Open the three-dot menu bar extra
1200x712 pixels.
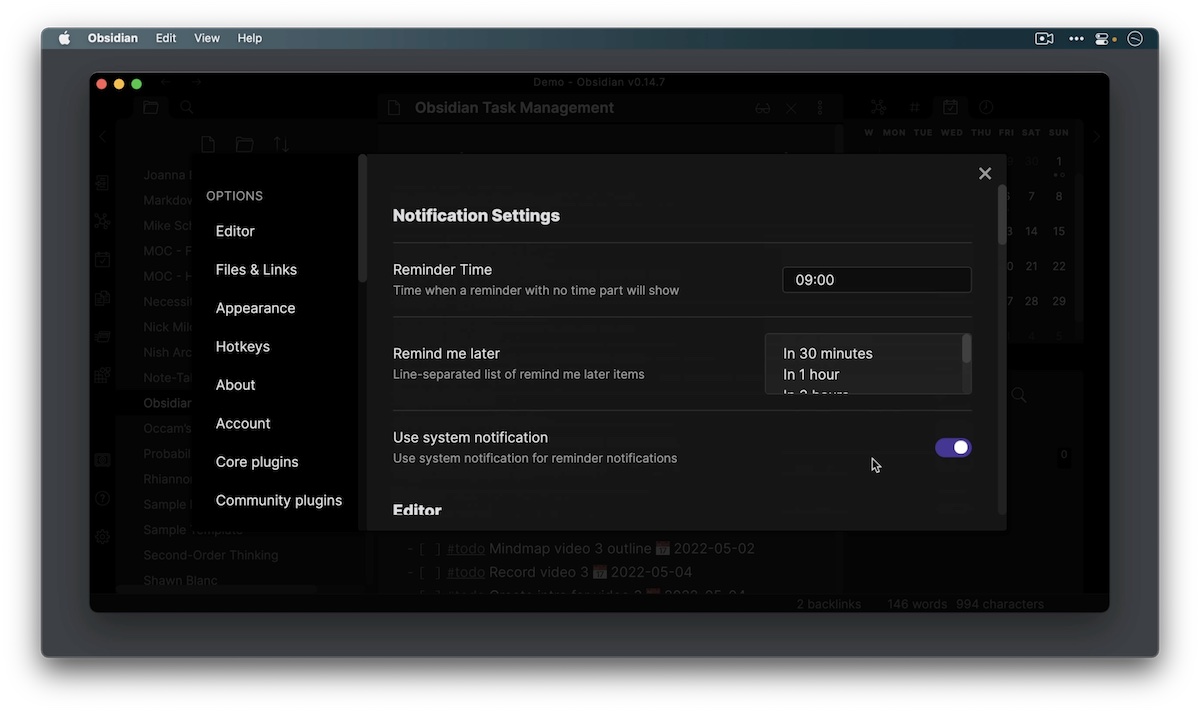[1076, 38]
